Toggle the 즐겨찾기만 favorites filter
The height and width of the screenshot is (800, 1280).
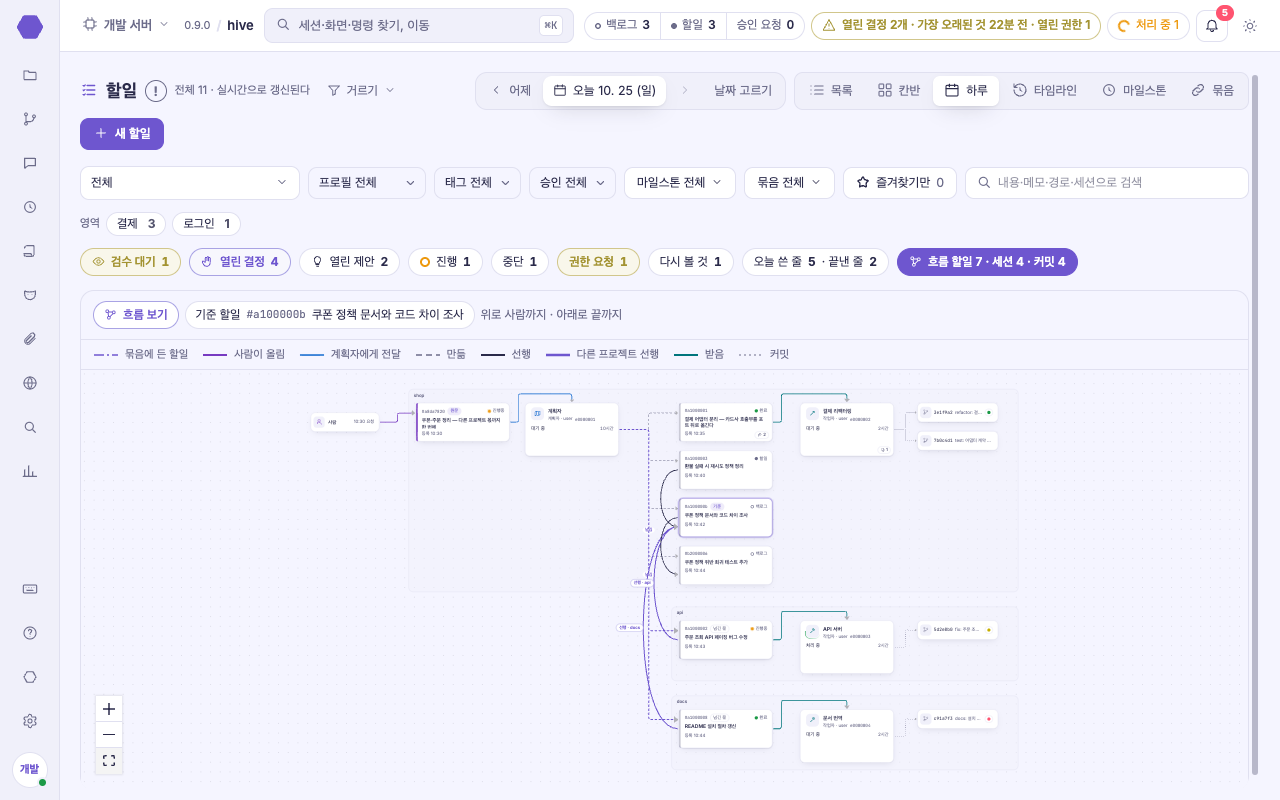click(x=900, y=183)
